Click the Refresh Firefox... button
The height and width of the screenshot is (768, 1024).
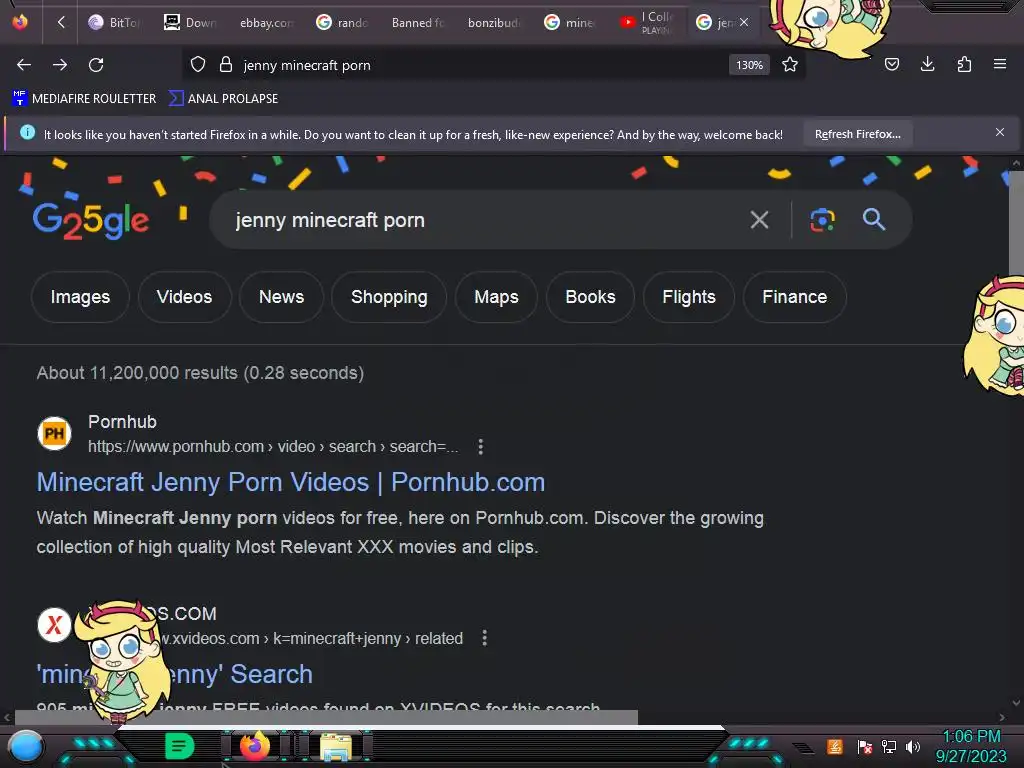pyautogui.click(x=857, y=134)
